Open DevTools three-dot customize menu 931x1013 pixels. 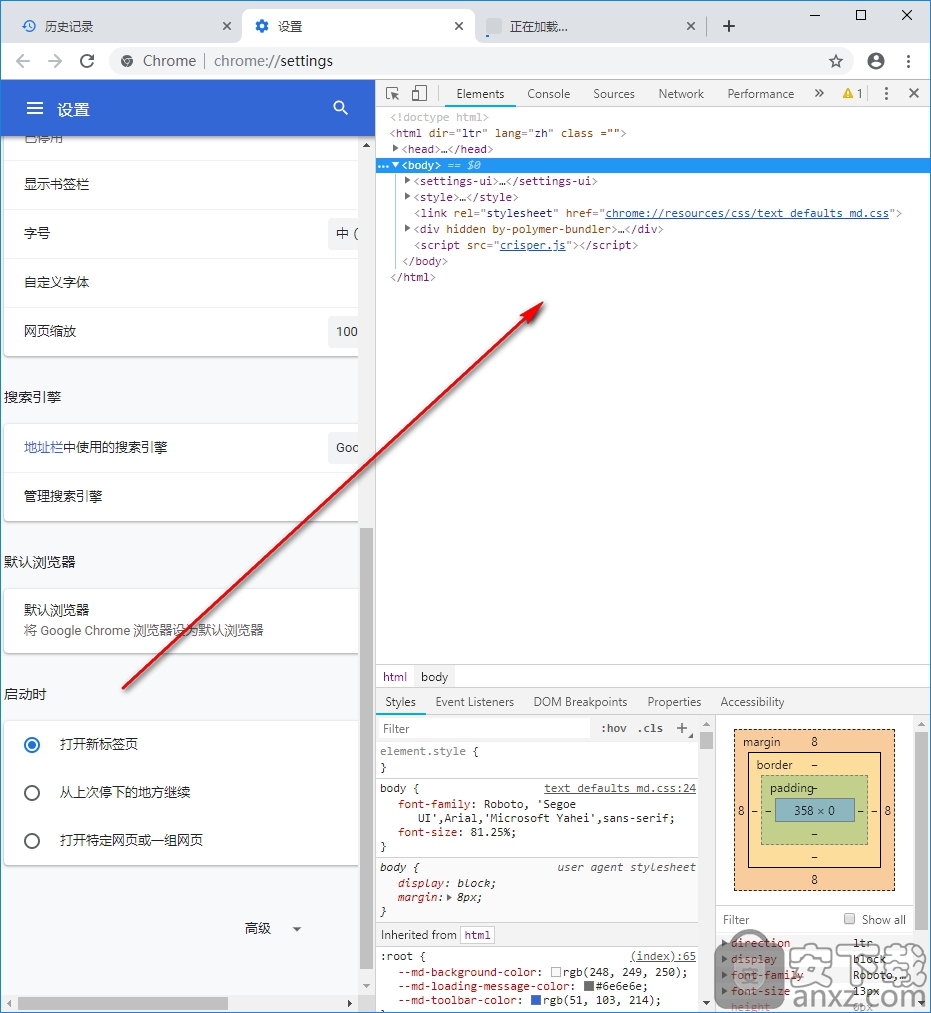[886, 94]
